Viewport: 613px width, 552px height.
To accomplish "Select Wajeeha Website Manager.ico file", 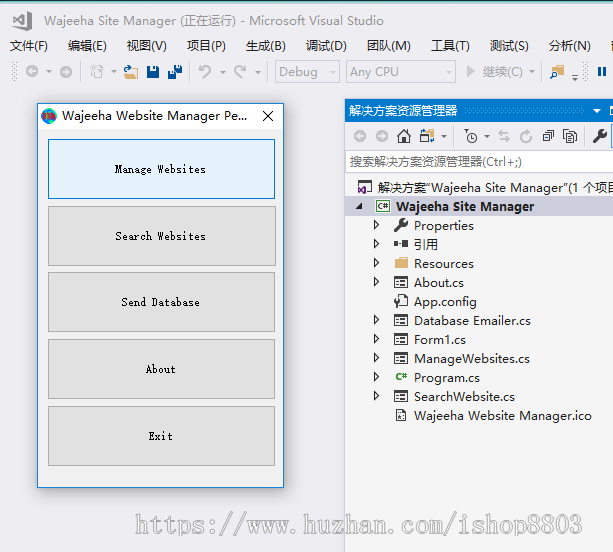I will pos(502,415).
